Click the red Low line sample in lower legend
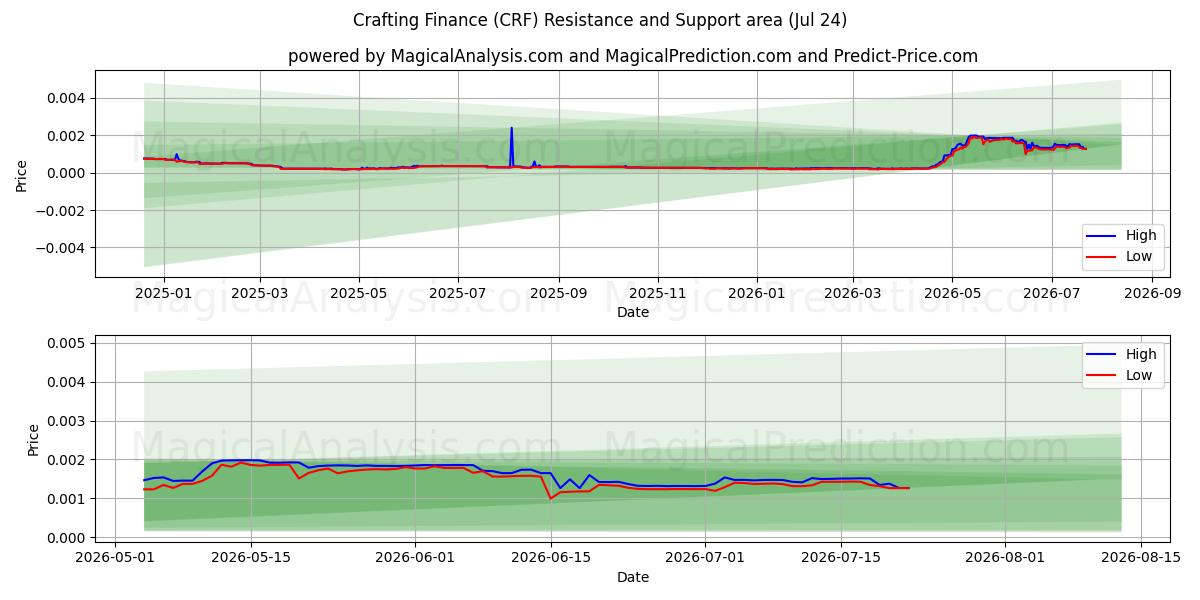 point(1103,376)
